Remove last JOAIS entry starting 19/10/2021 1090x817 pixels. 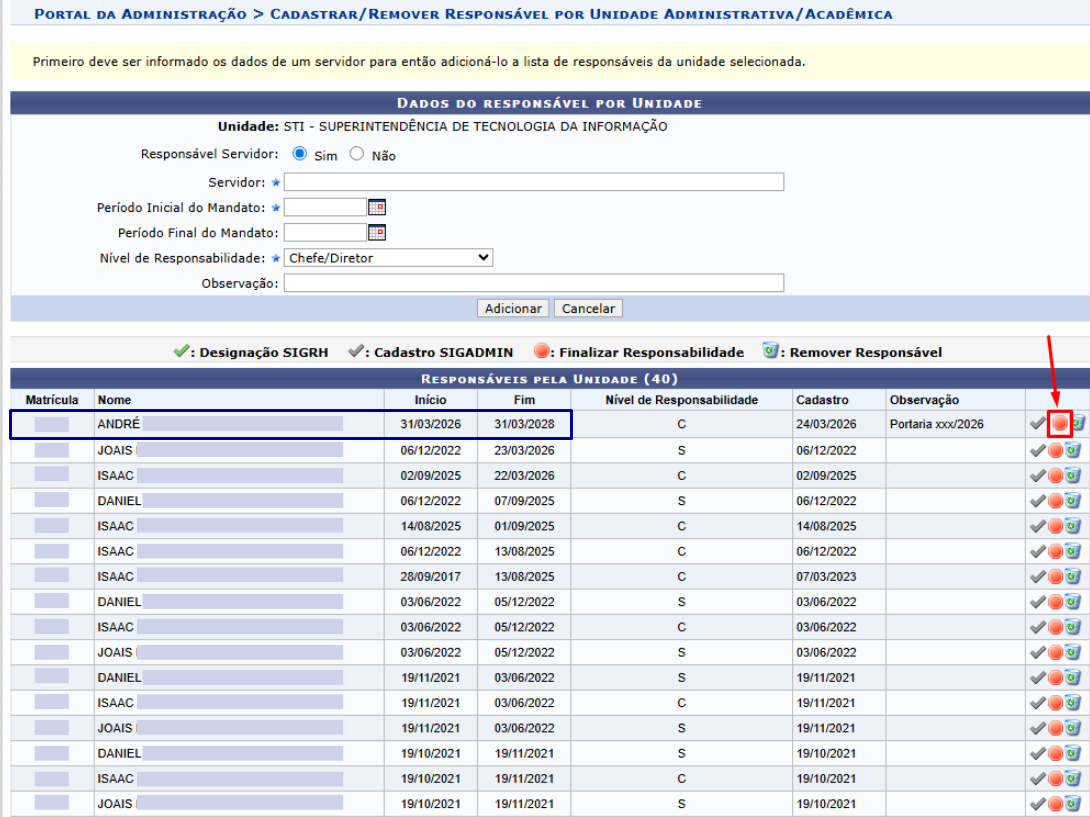coord(1072,803)
